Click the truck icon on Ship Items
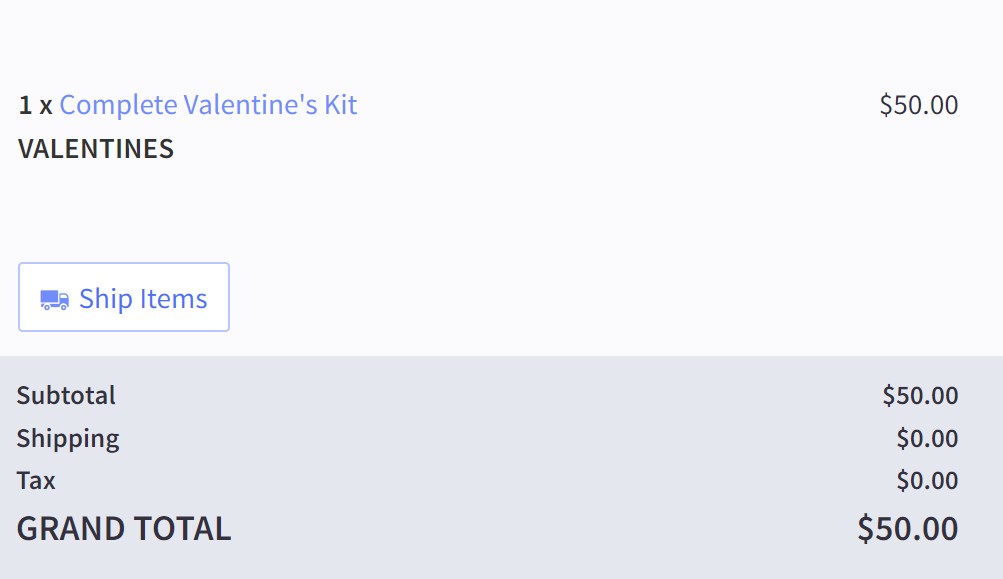The width and height of the screenshot is (1003, 579). click(x=54, y=299)
